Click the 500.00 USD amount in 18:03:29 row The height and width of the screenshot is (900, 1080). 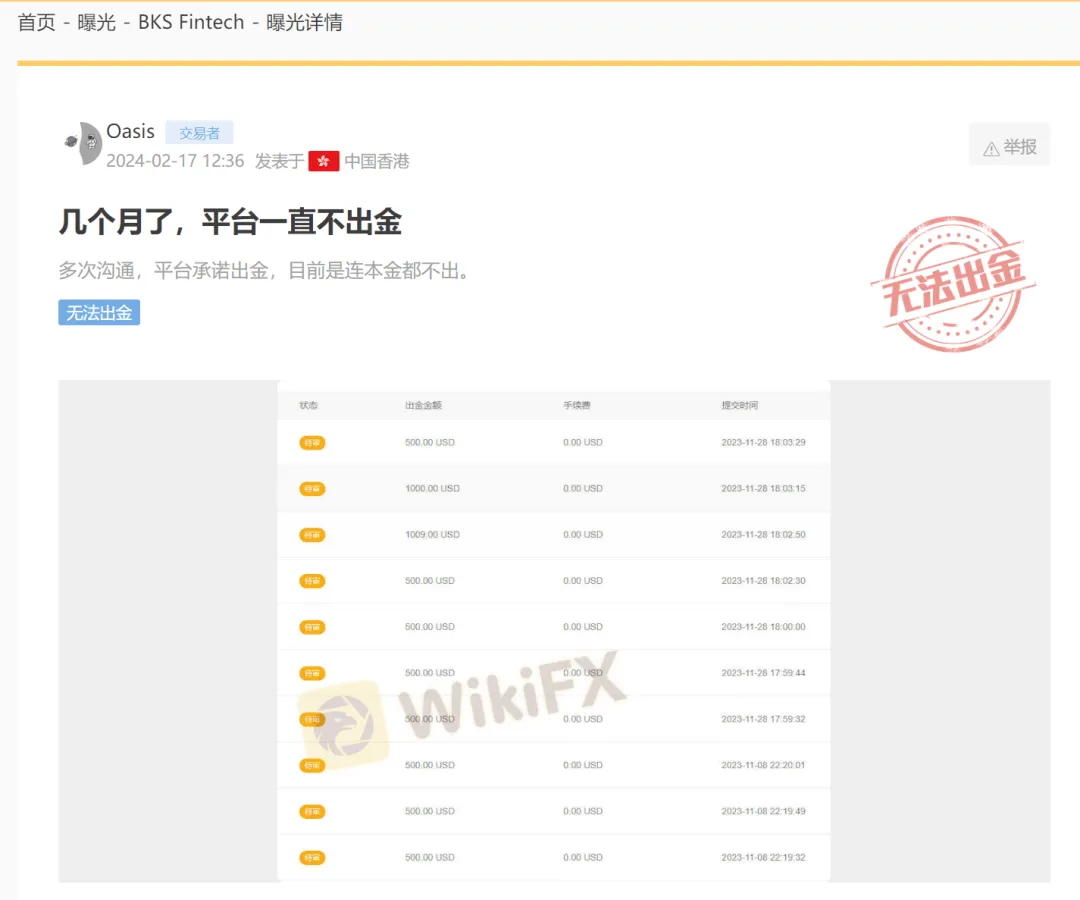point(430,442)
